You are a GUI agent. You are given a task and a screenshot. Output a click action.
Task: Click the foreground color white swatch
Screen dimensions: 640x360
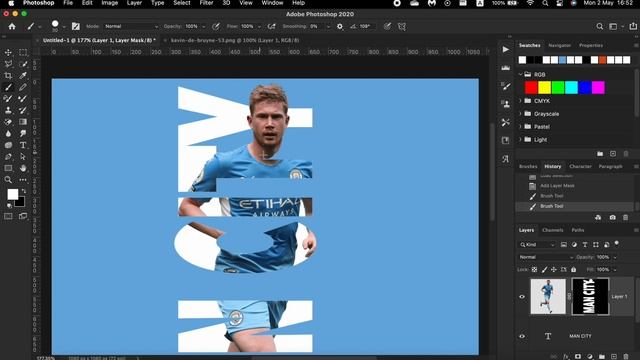pos(13,194)
